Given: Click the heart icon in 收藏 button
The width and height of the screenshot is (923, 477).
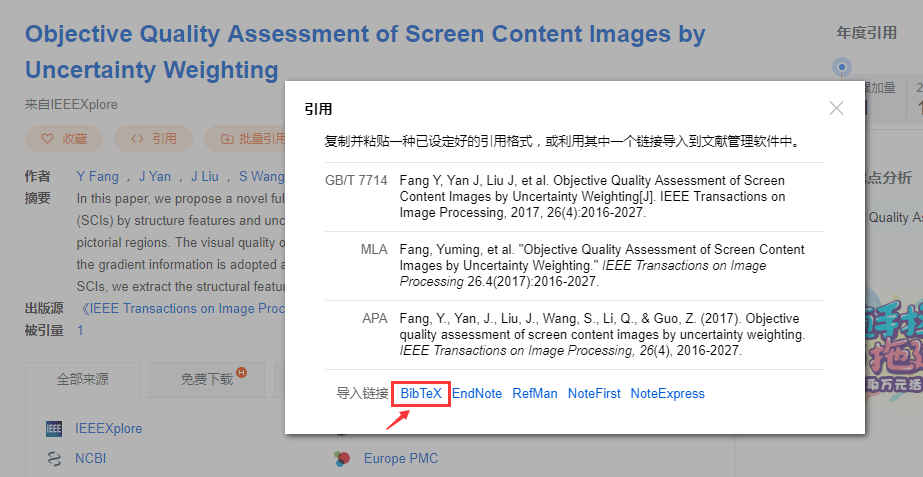Looking at the screenshot, I should (x=48, y=139).
